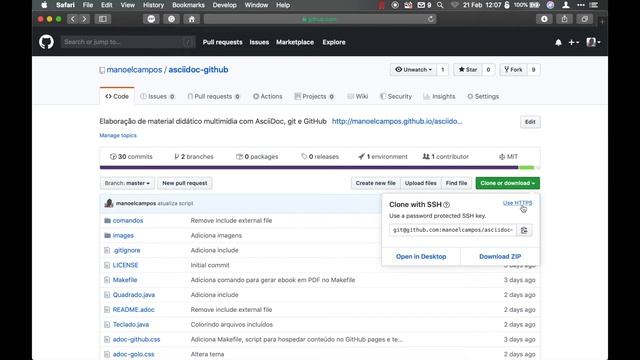
Task: Open the Apple menu
Action: [x=44, y=5]
